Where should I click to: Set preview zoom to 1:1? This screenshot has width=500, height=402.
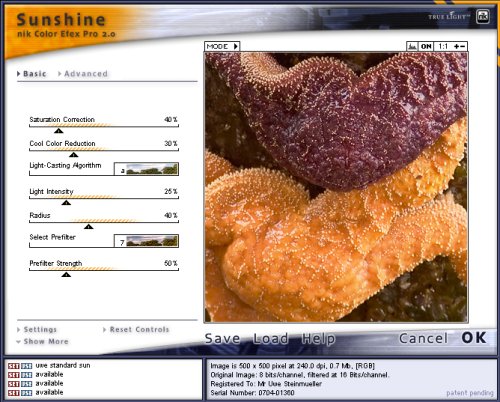tap(443, 46)
